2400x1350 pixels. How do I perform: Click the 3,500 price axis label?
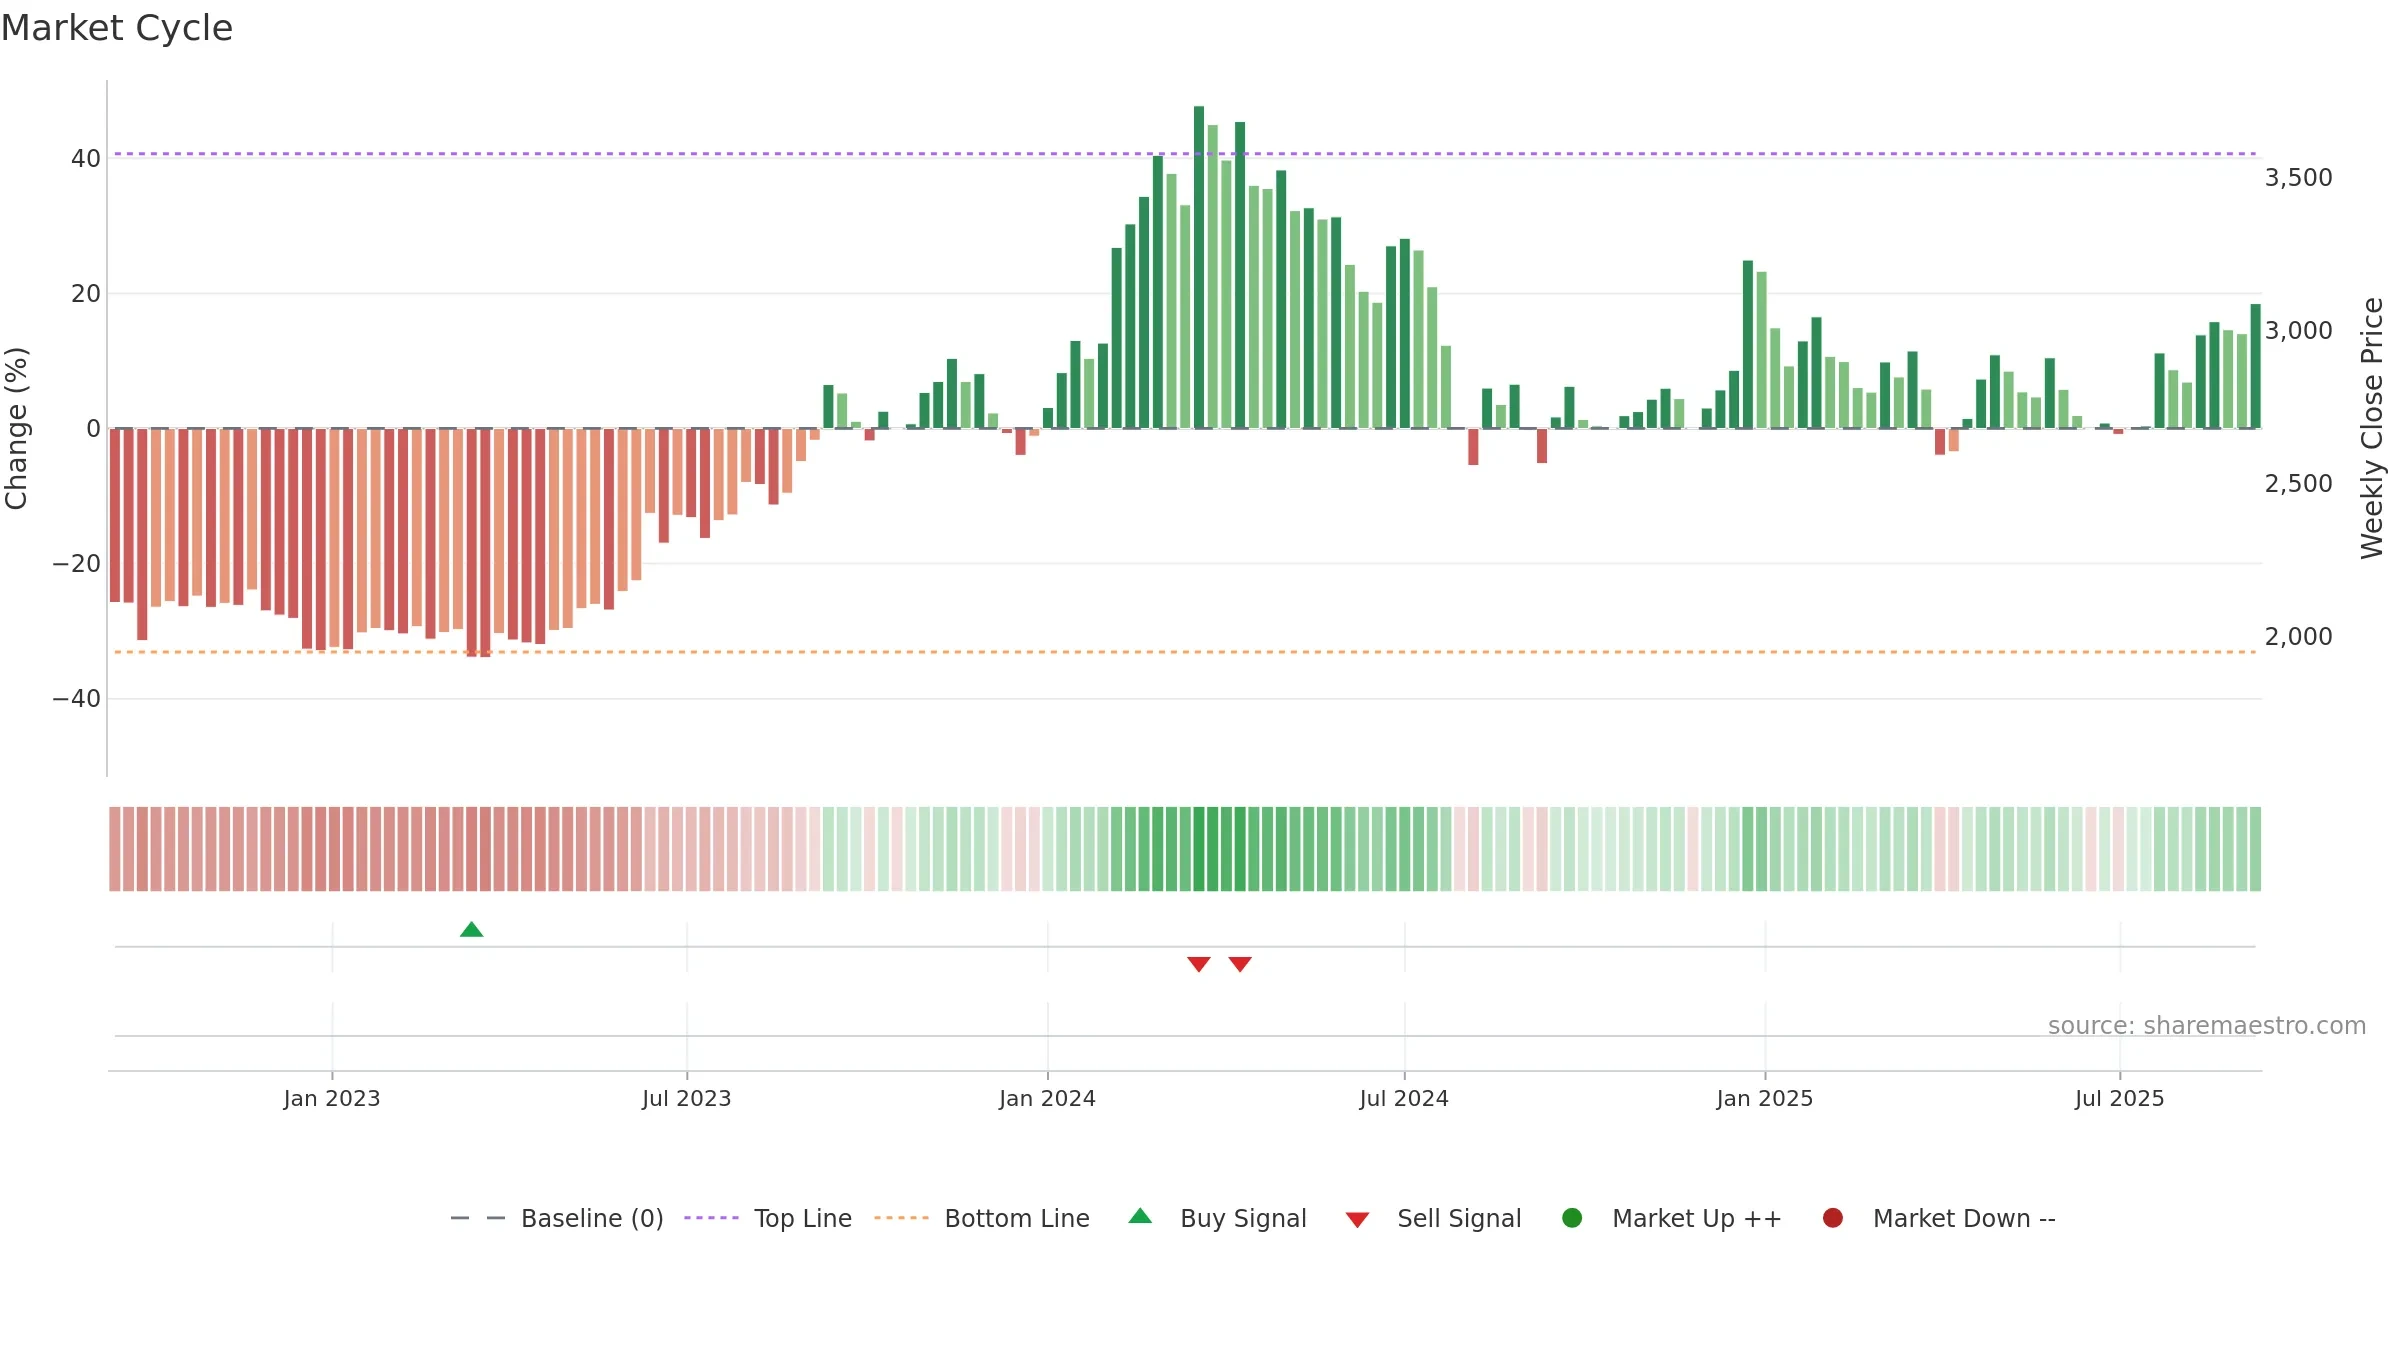point(2298,177)
